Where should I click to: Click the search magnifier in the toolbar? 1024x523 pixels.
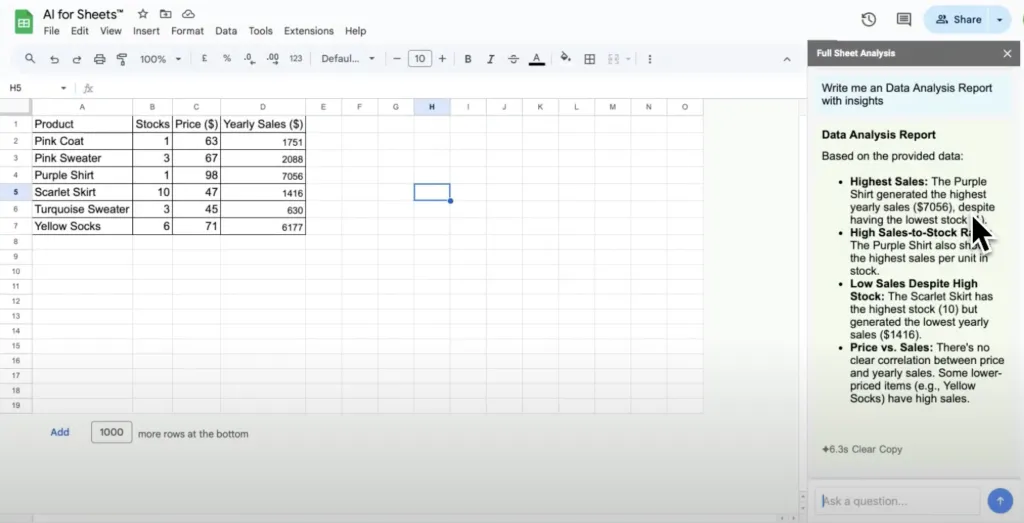[x=30, y=59]
